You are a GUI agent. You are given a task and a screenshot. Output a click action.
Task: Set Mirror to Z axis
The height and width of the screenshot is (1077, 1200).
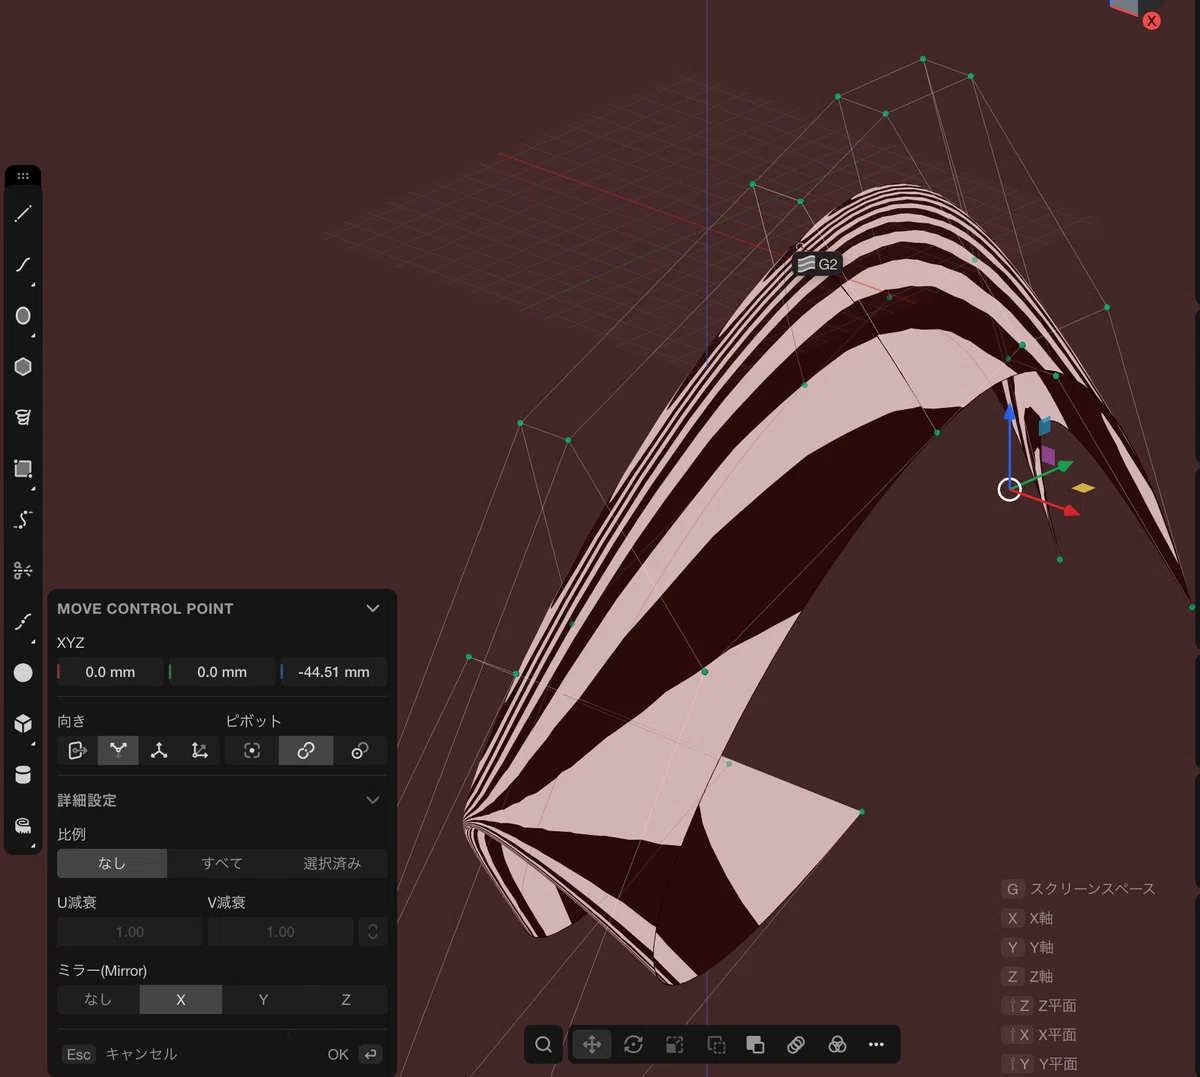(x=346, y=999)
